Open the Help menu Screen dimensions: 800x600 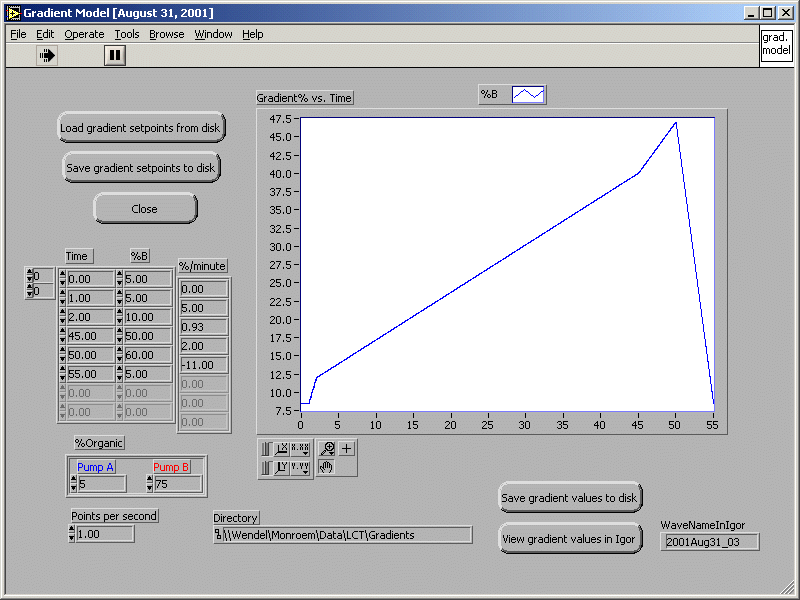(x=253, y=34)
